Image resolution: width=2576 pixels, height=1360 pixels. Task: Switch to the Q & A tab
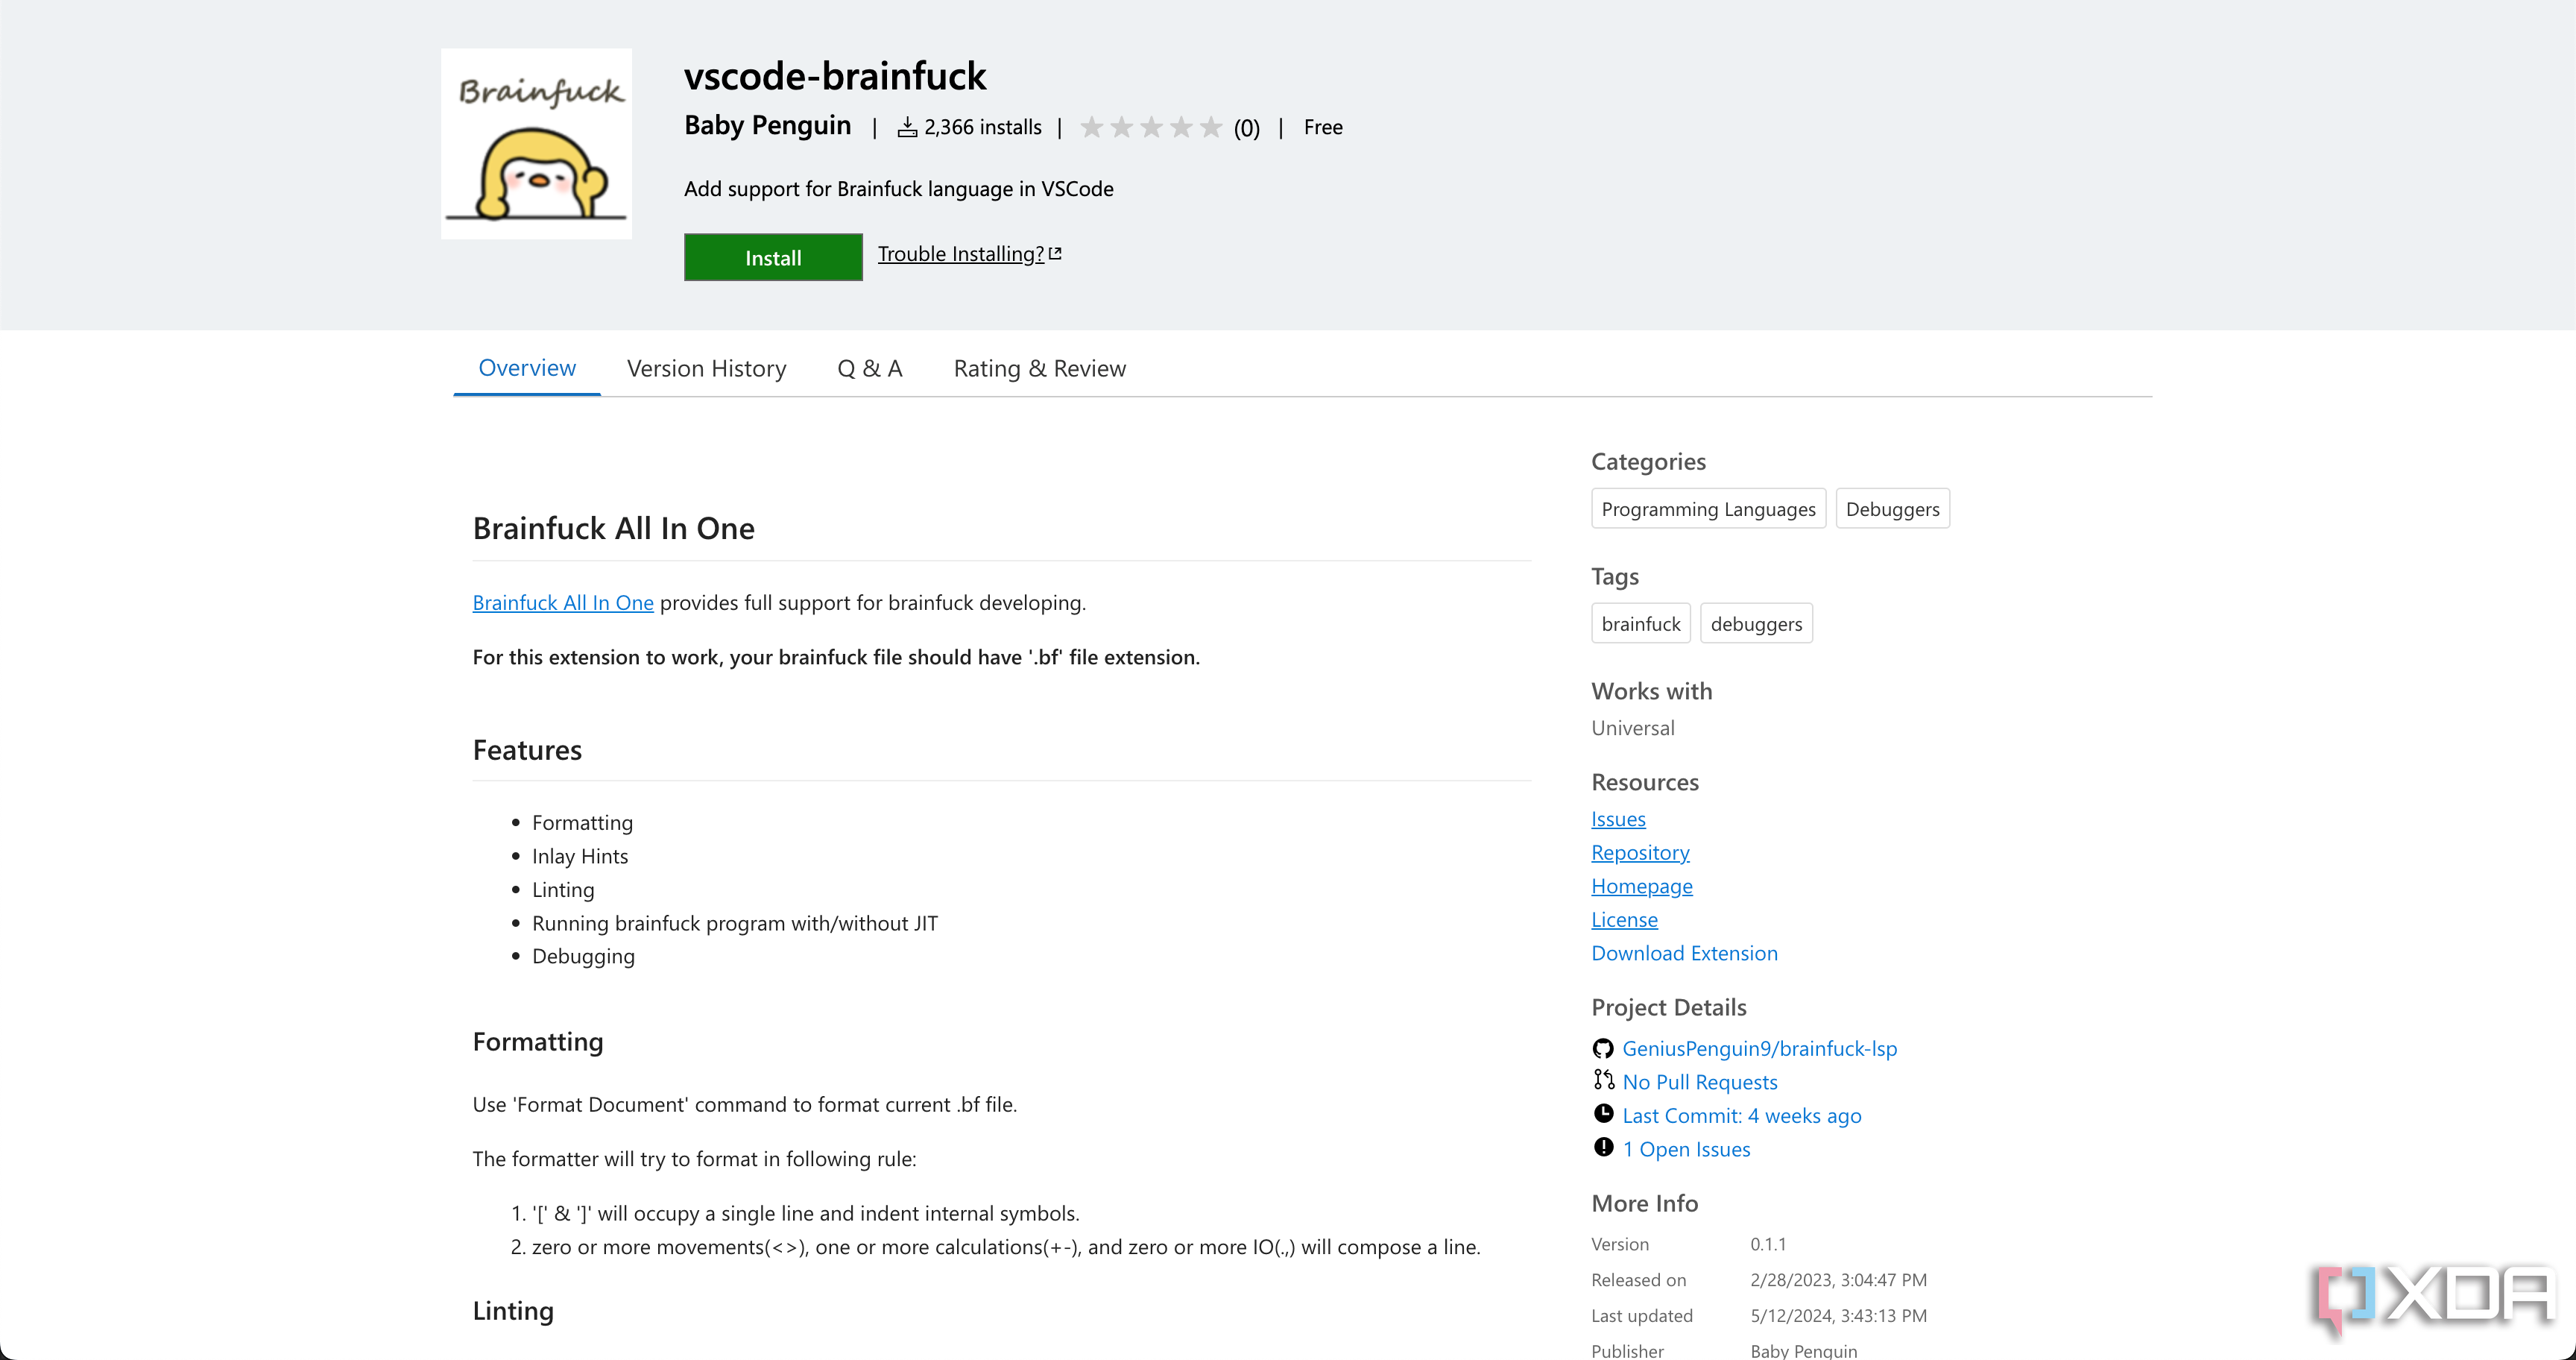tap(869, 366)
